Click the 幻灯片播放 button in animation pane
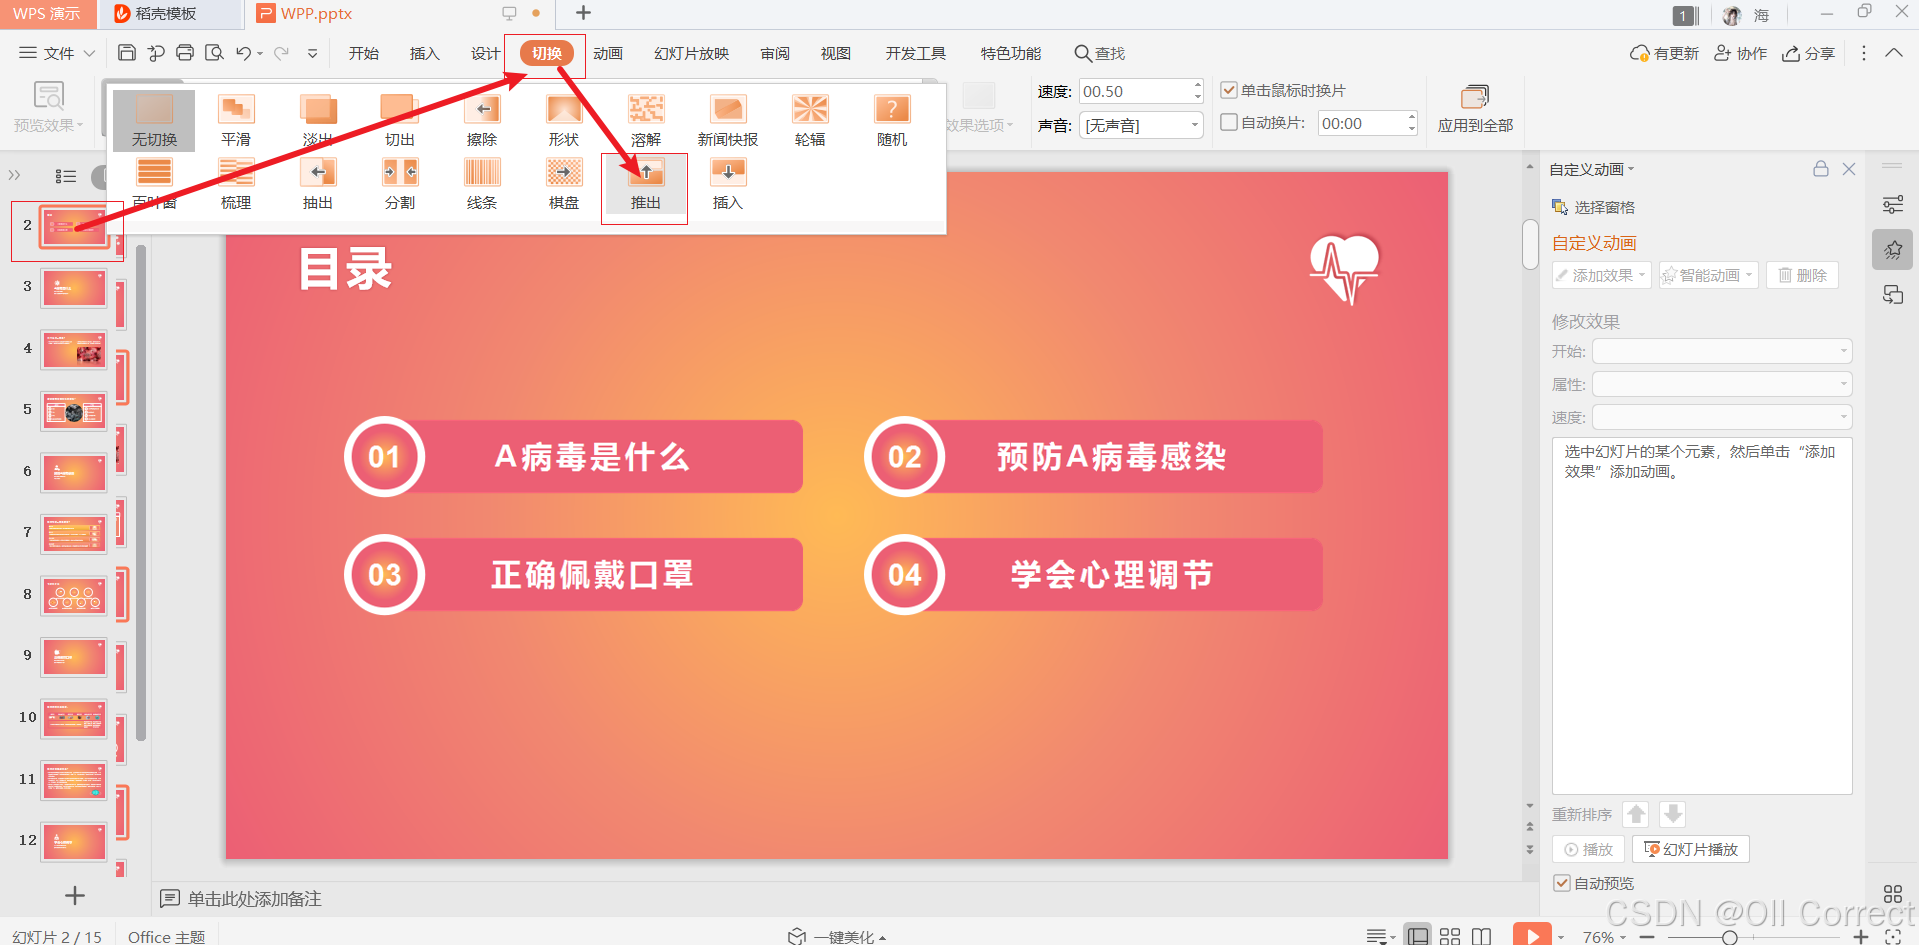Screen dimensions: 1919x945 point(1691,849)
